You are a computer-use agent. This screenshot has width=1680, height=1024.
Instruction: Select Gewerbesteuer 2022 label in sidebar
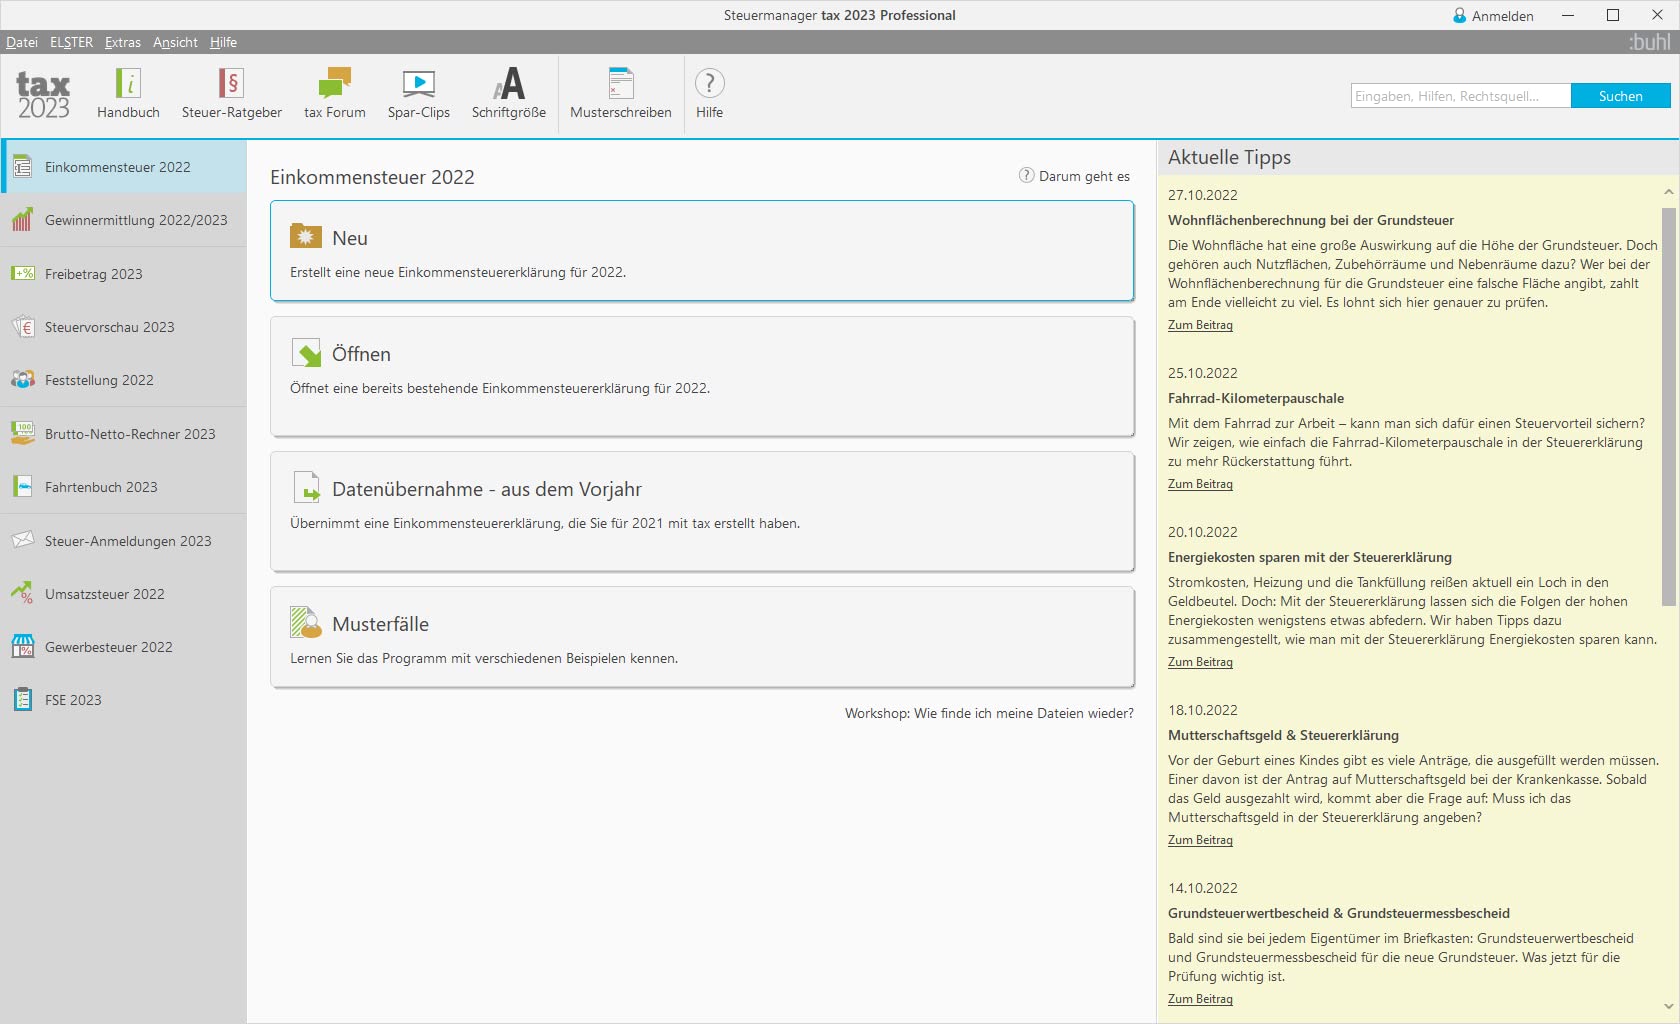[x=108, y=647]
